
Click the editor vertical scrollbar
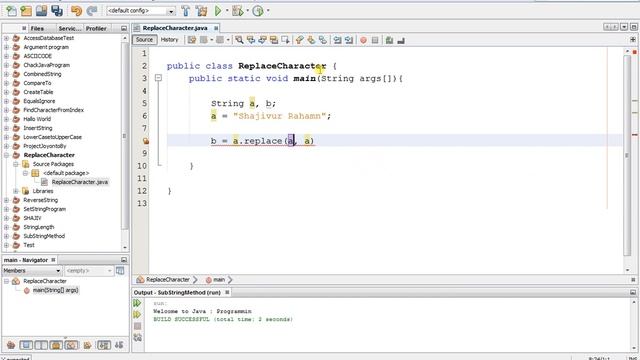click(627, 155)
